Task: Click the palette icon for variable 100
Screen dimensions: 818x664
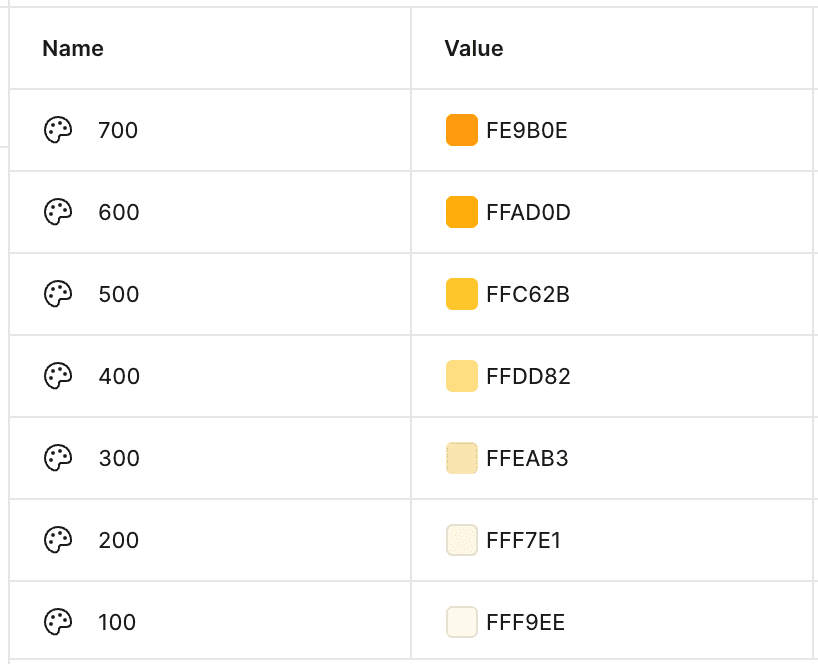Action: pyautogui.click(x=58, y=621)
